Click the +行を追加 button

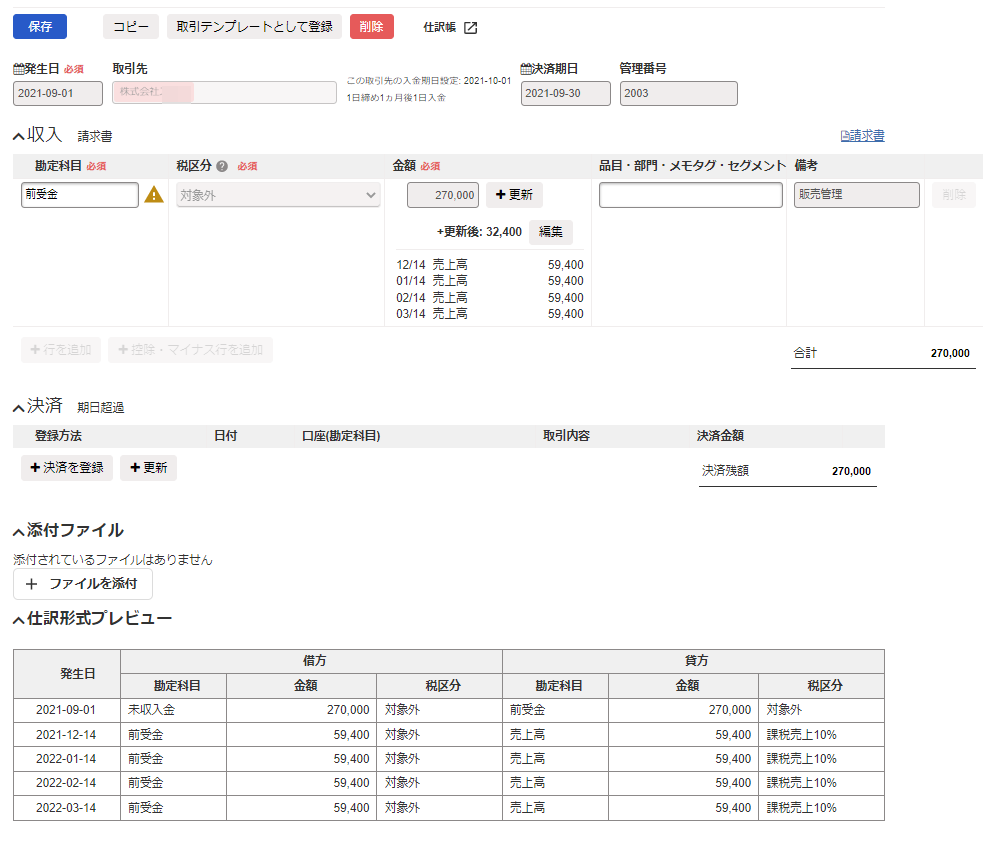coord(61,350)
